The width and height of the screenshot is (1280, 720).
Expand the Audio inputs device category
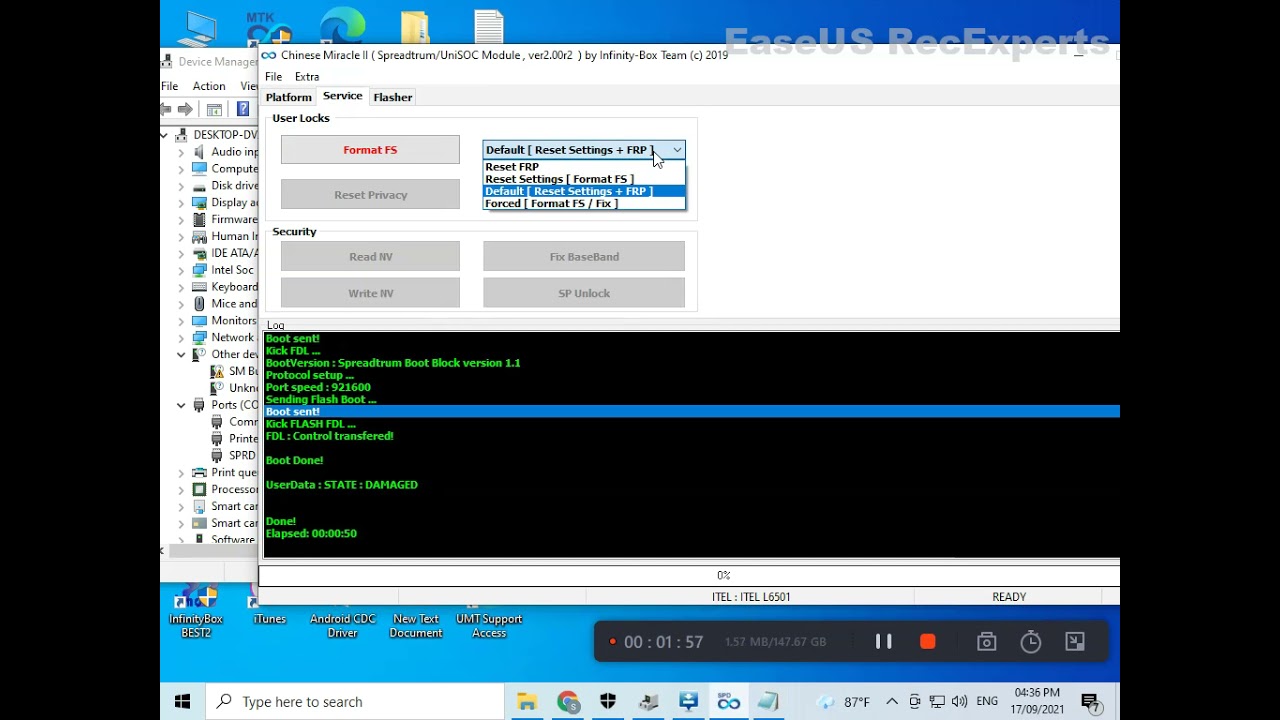point(181,152)
